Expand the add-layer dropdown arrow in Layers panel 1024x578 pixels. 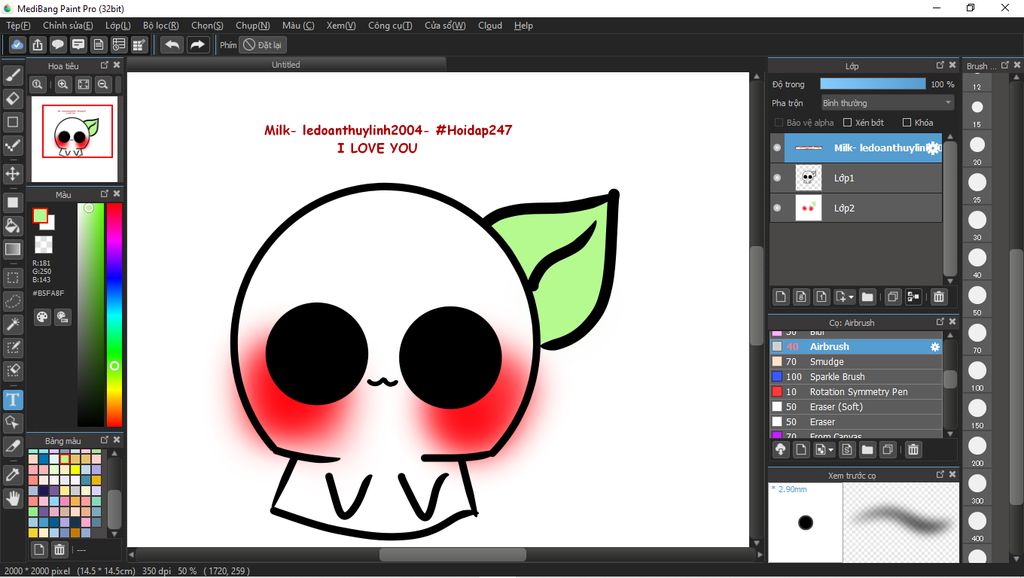point(851,297)
